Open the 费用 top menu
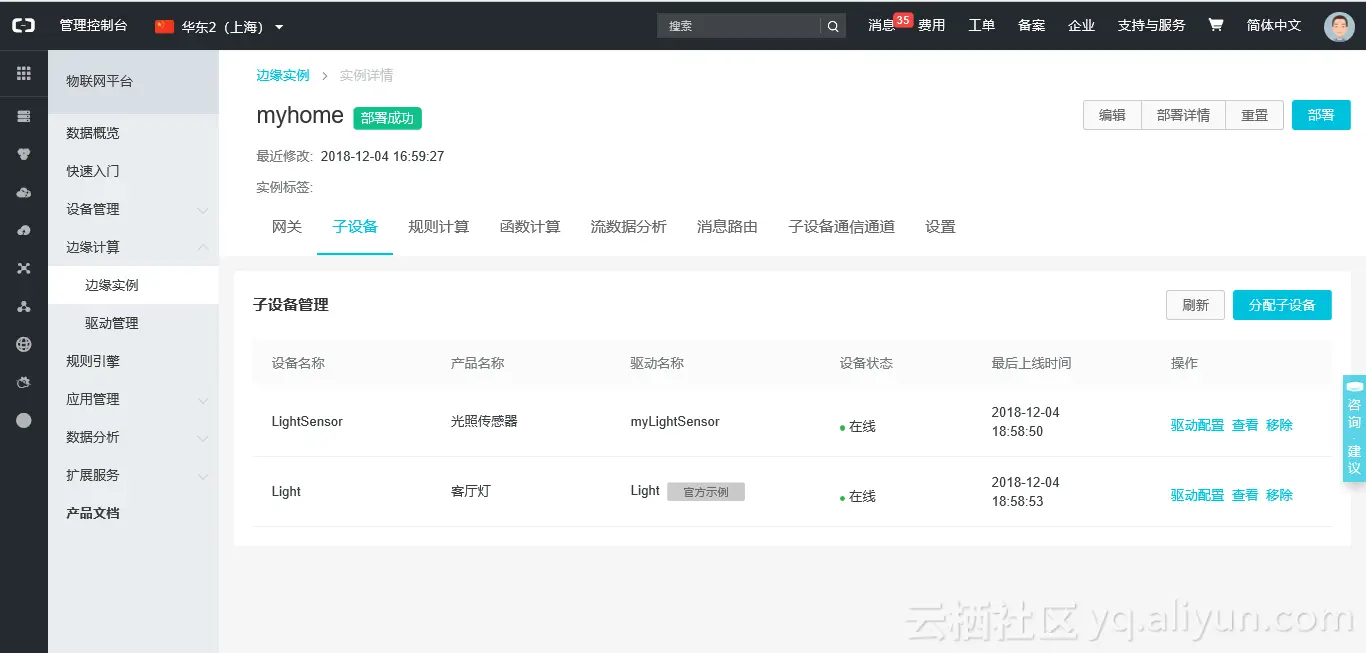This screenshot has width=1366, height=653. click(932, 26)
